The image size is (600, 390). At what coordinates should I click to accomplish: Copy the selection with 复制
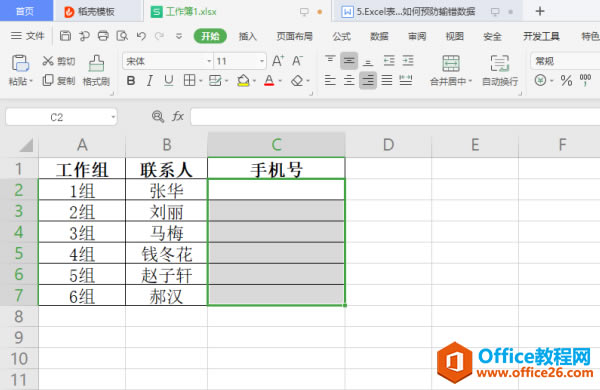(59, 81)
